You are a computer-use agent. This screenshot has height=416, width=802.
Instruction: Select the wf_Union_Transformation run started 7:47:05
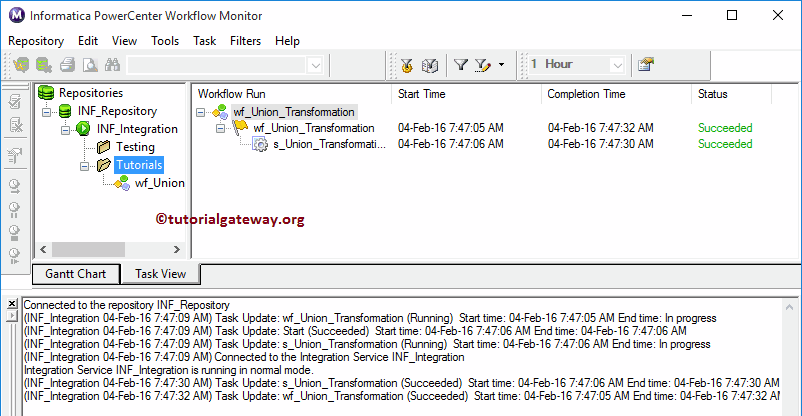[314, 128]
